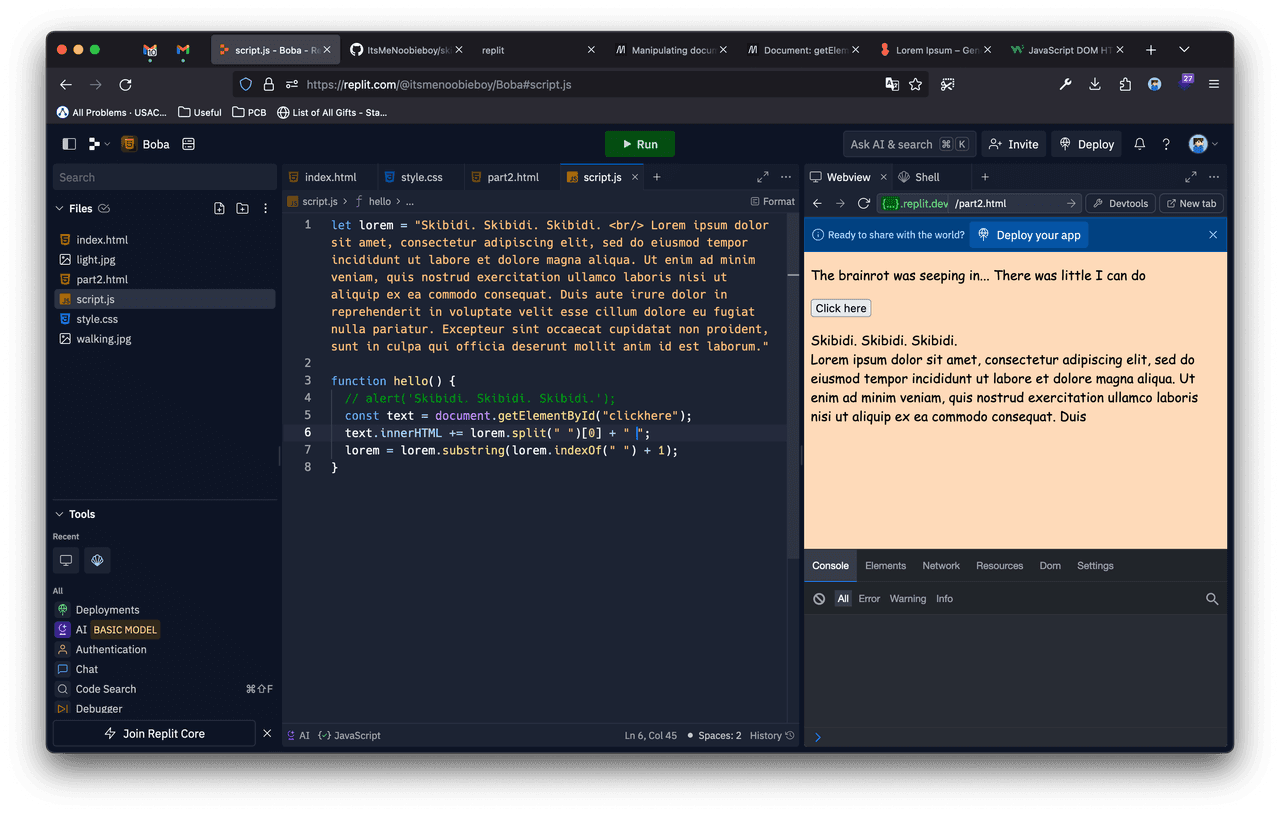Screen dimensions: 1280x814
Task: Collapse the Tools section
Action: tap(59, 514)
